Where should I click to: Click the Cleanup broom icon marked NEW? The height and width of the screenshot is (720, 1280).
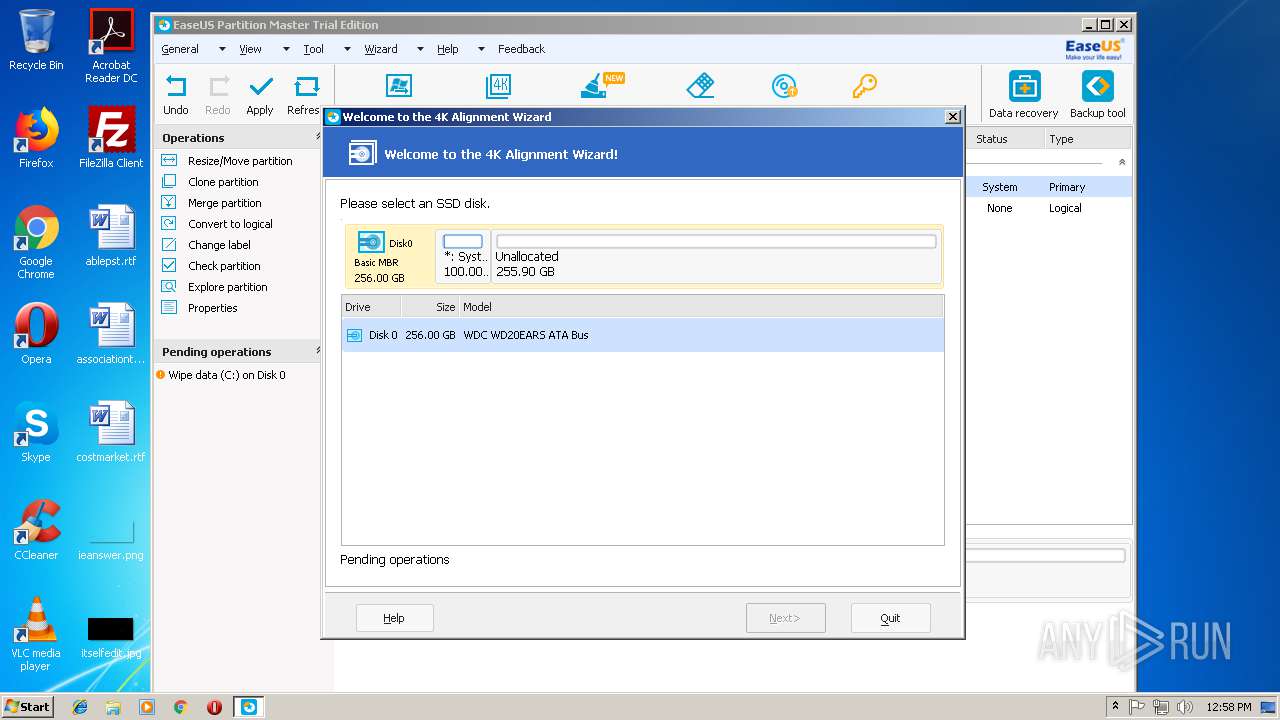(x=602, y=86)
